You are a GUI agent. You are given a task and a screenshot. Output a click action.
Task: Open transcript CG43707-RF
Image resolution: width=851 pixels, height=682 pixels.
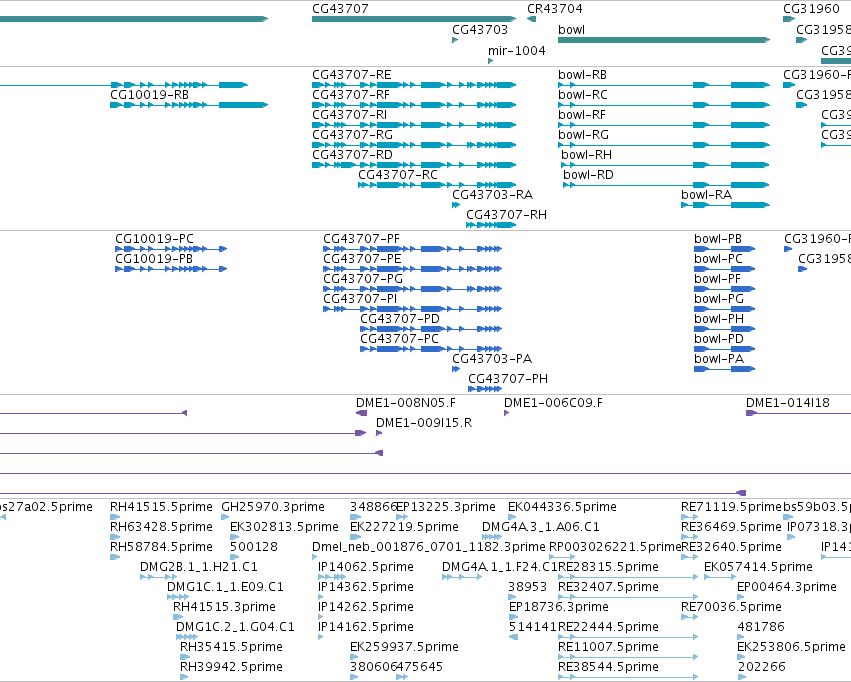coord(351,95)
